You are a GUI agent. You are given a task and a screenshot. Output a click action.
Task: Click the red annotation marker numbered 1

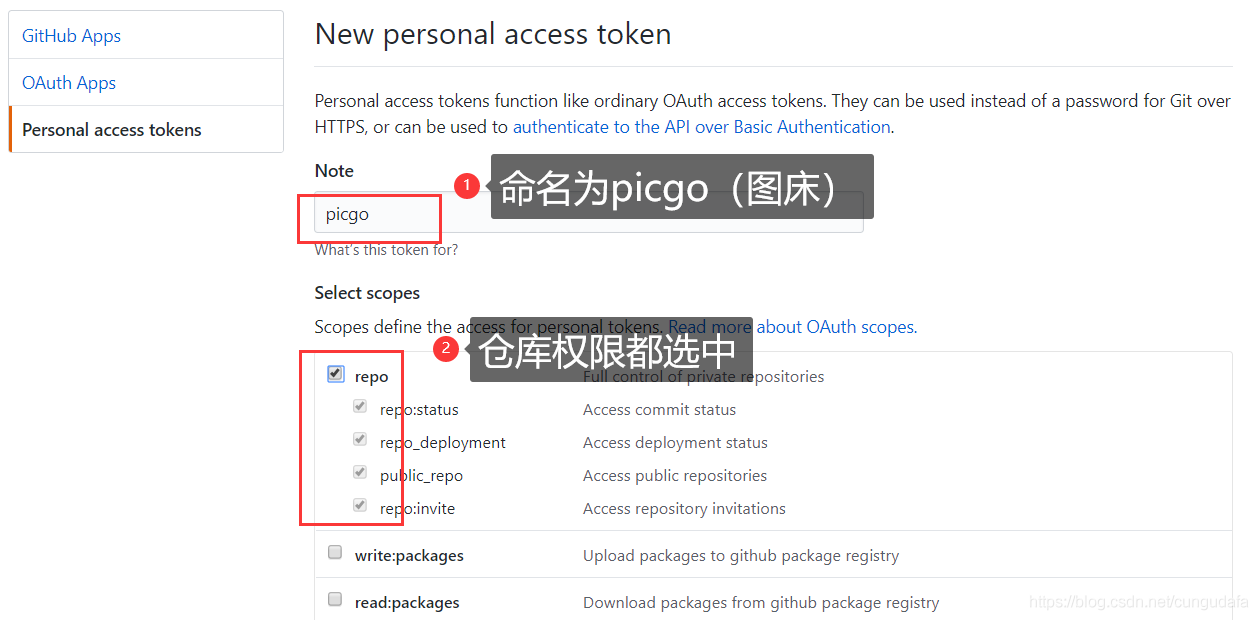point(466,185)
